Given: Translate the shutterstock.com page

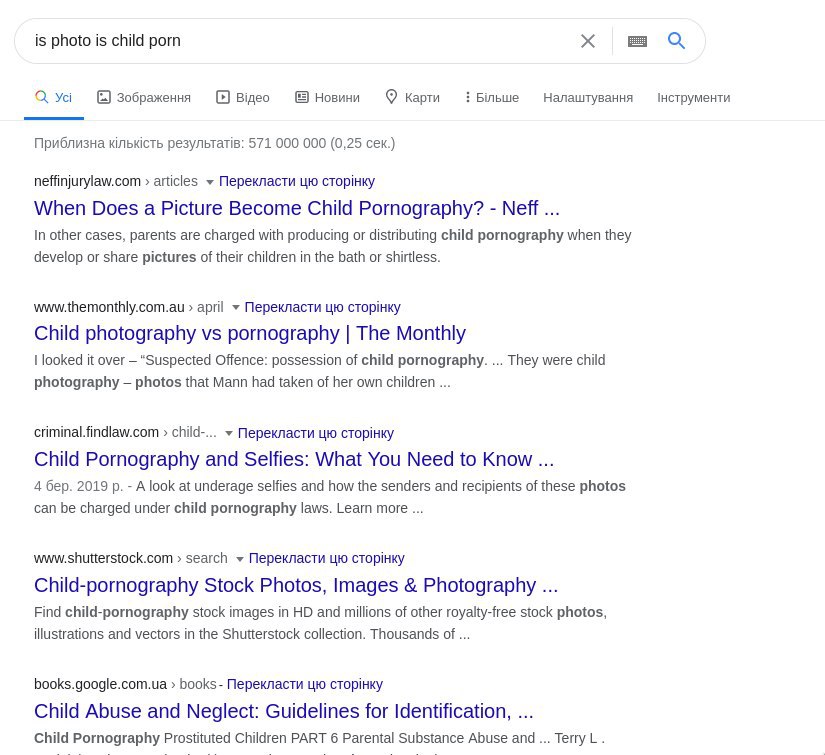Looking at the screenshot, I should point(326,558).
